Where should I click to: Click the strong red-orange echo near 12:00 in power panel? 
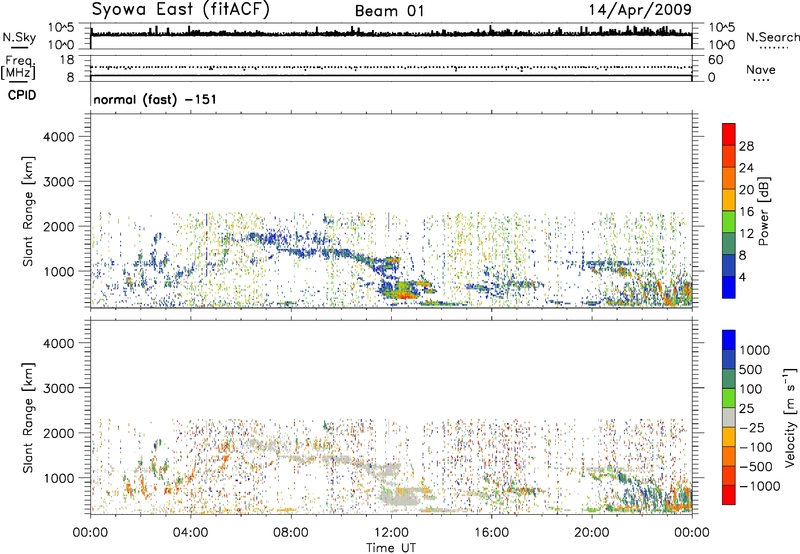click(405, 294)
